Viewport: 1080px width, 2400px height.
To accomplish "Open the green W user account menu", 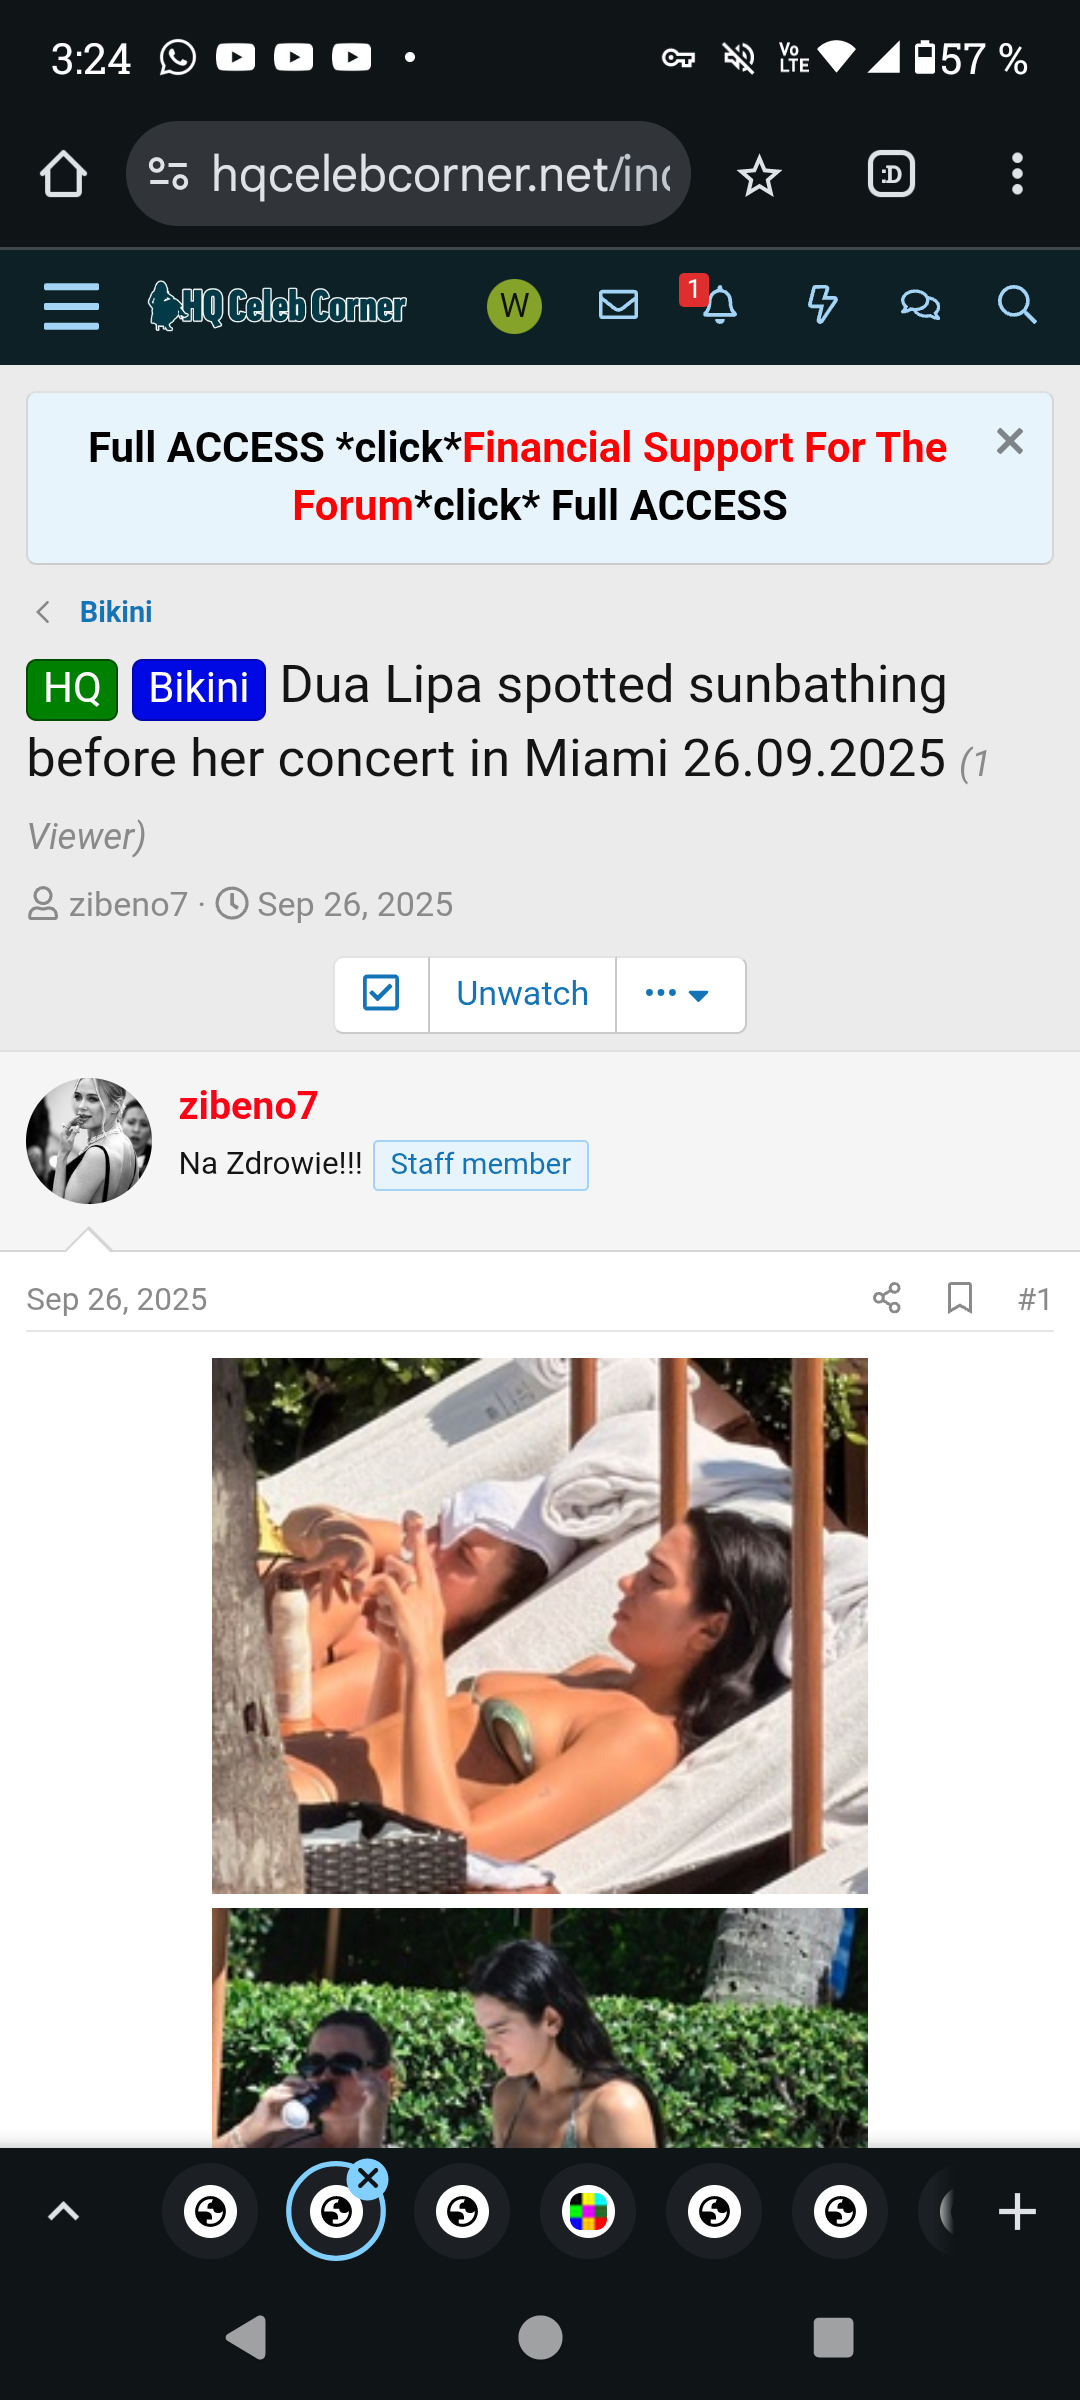I will point(514,305).
